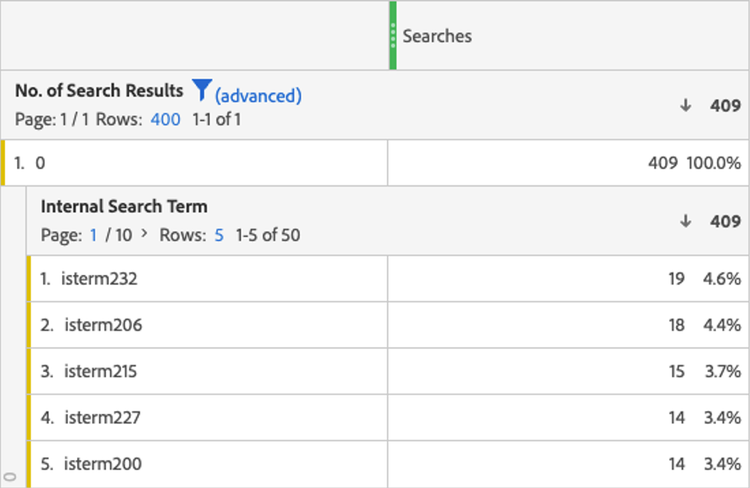Click the small circle at breakdown's bottom-left
Screen dimensions: 750x488
pos(10,476)
